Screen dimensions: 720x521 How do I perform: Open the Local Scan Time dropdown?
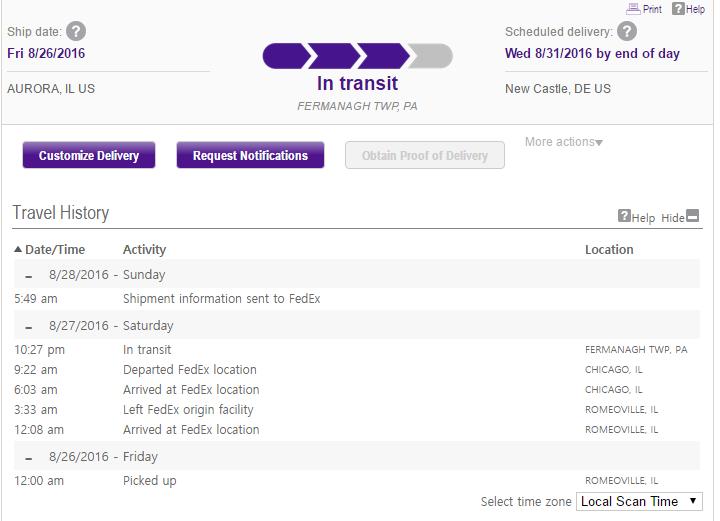coord(639,501)
